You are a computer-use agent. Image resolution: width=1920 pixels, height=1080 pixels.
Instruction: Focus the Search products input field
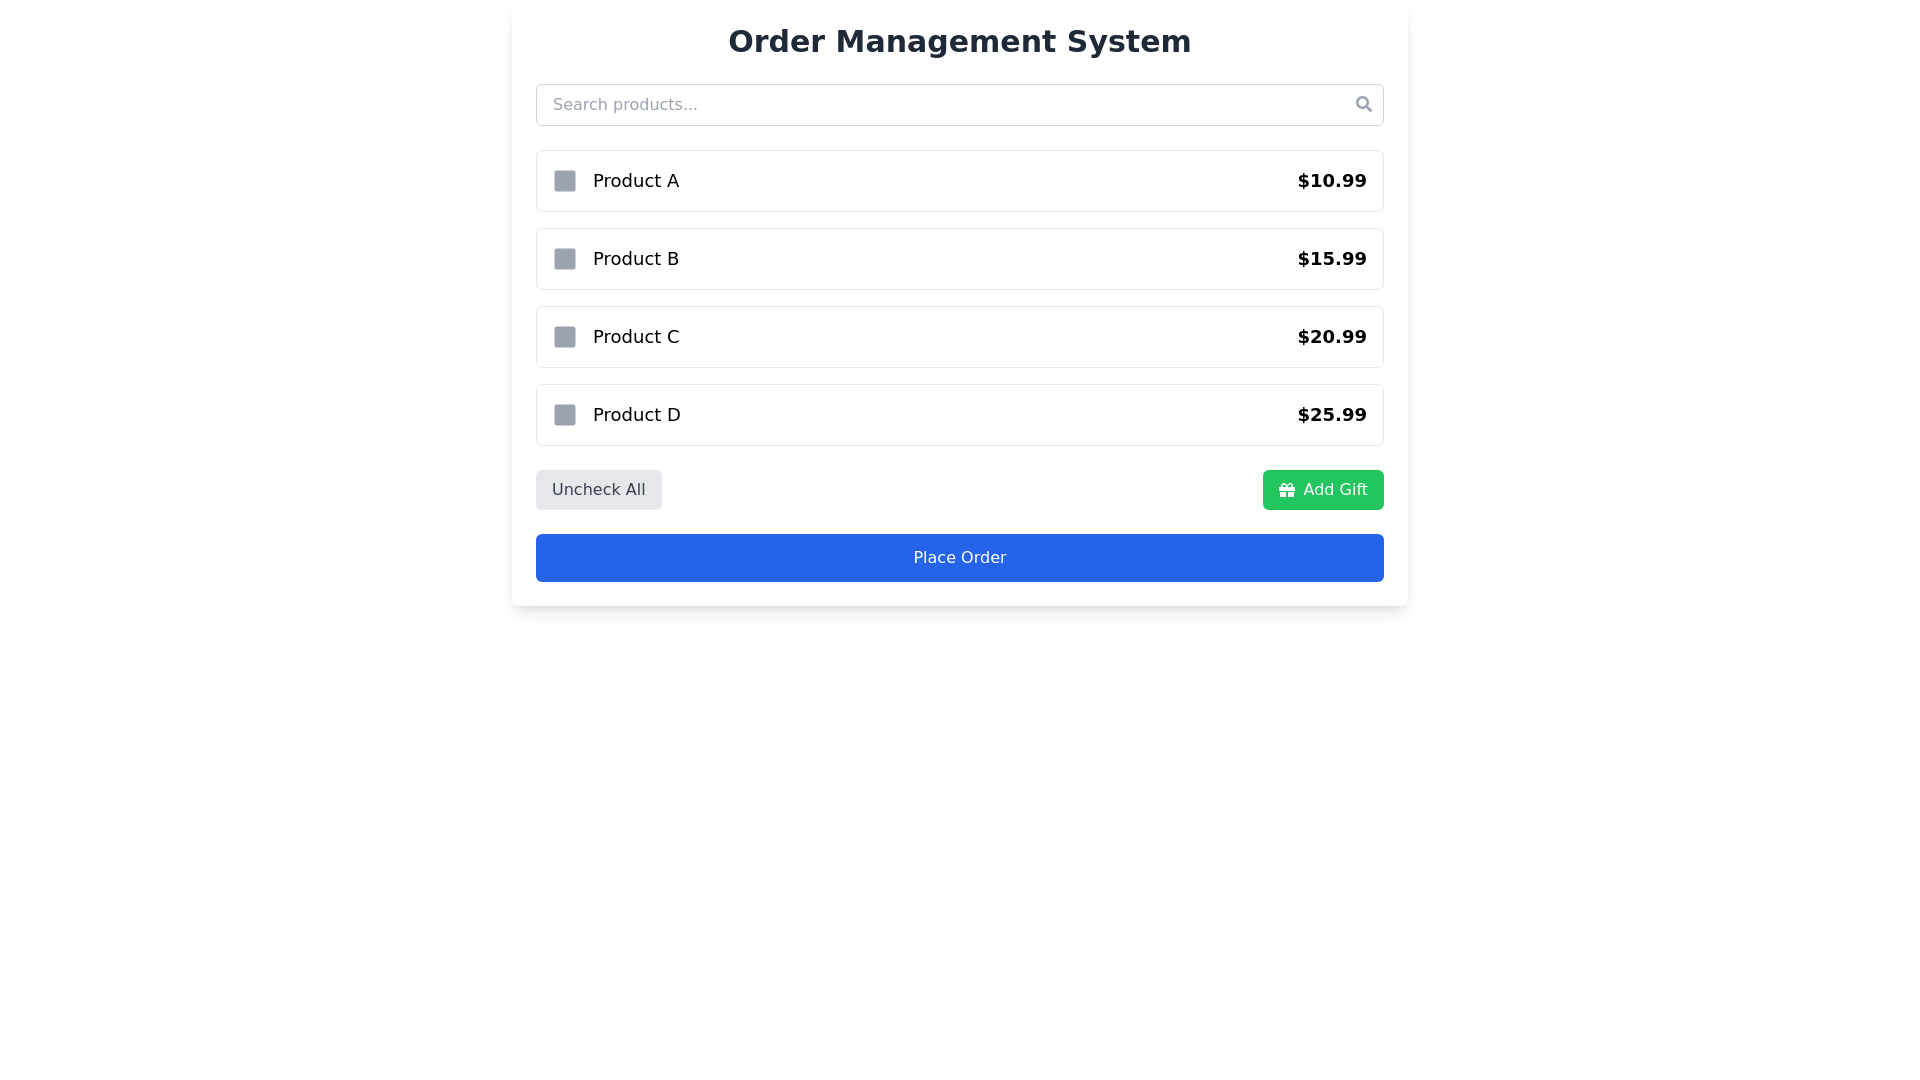click(960, 105)
